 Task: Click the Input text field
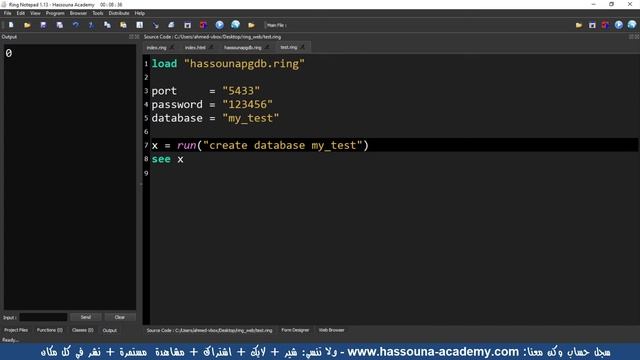click(x=43, y=317)
